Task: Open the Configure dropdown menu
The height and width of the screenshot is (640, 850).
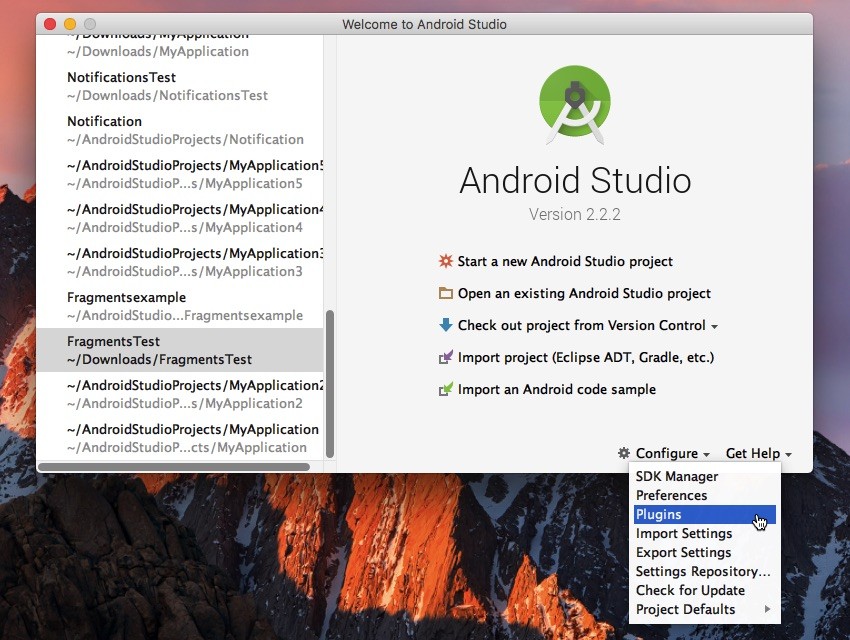Action: [672, 453]
